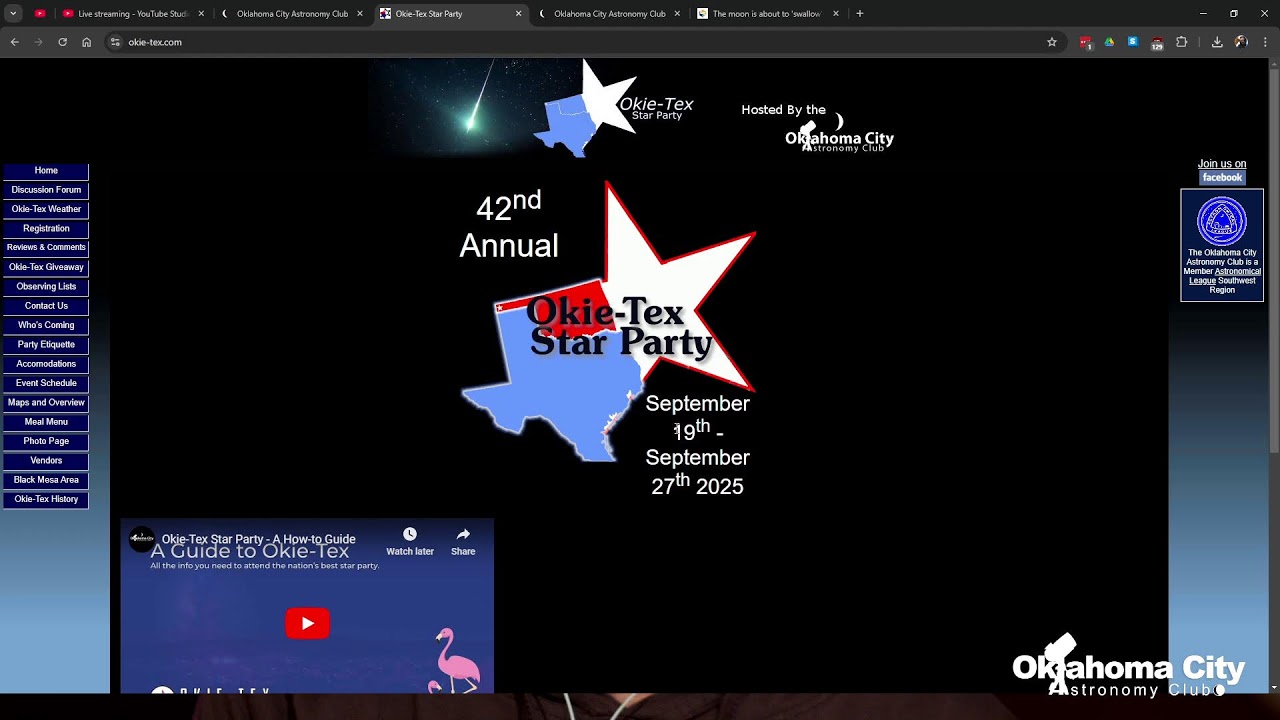Open the Registration page
1280x720 pixels.
pos(46,229)
